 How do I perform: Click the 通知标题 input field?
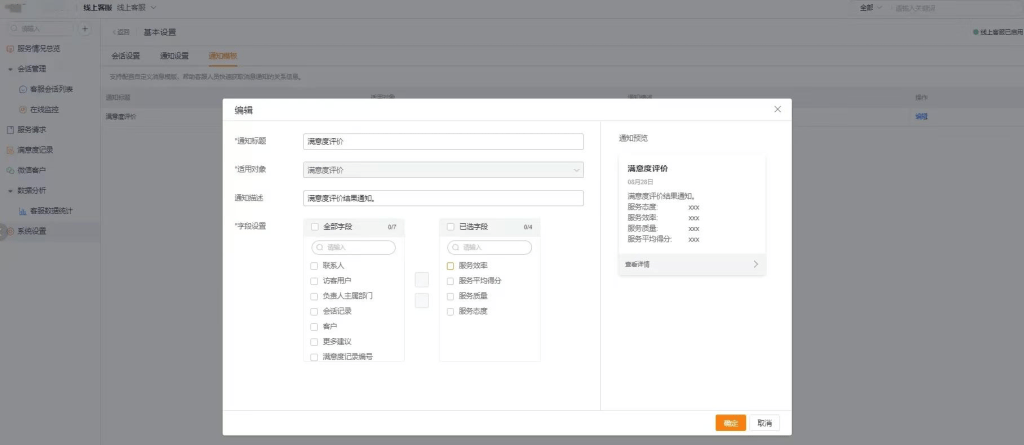click(x=443, y=142)
